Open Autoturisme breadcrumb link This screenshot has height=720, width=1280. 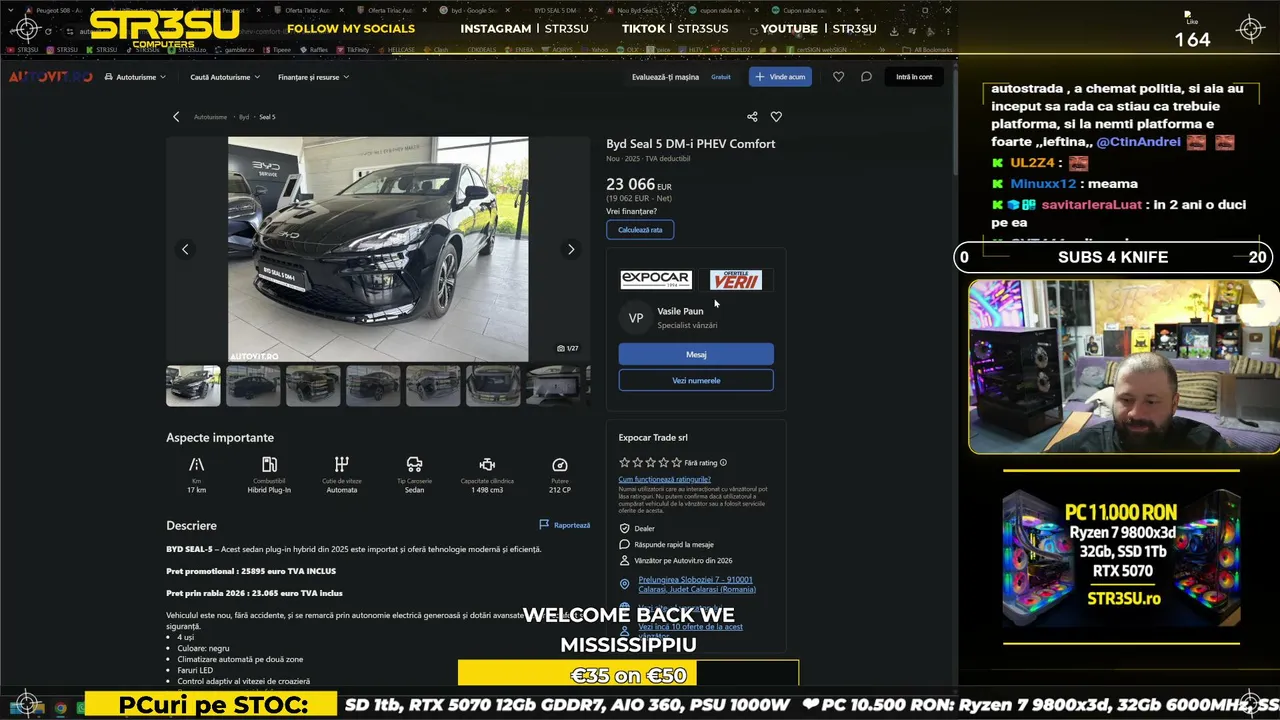(210, 117)
